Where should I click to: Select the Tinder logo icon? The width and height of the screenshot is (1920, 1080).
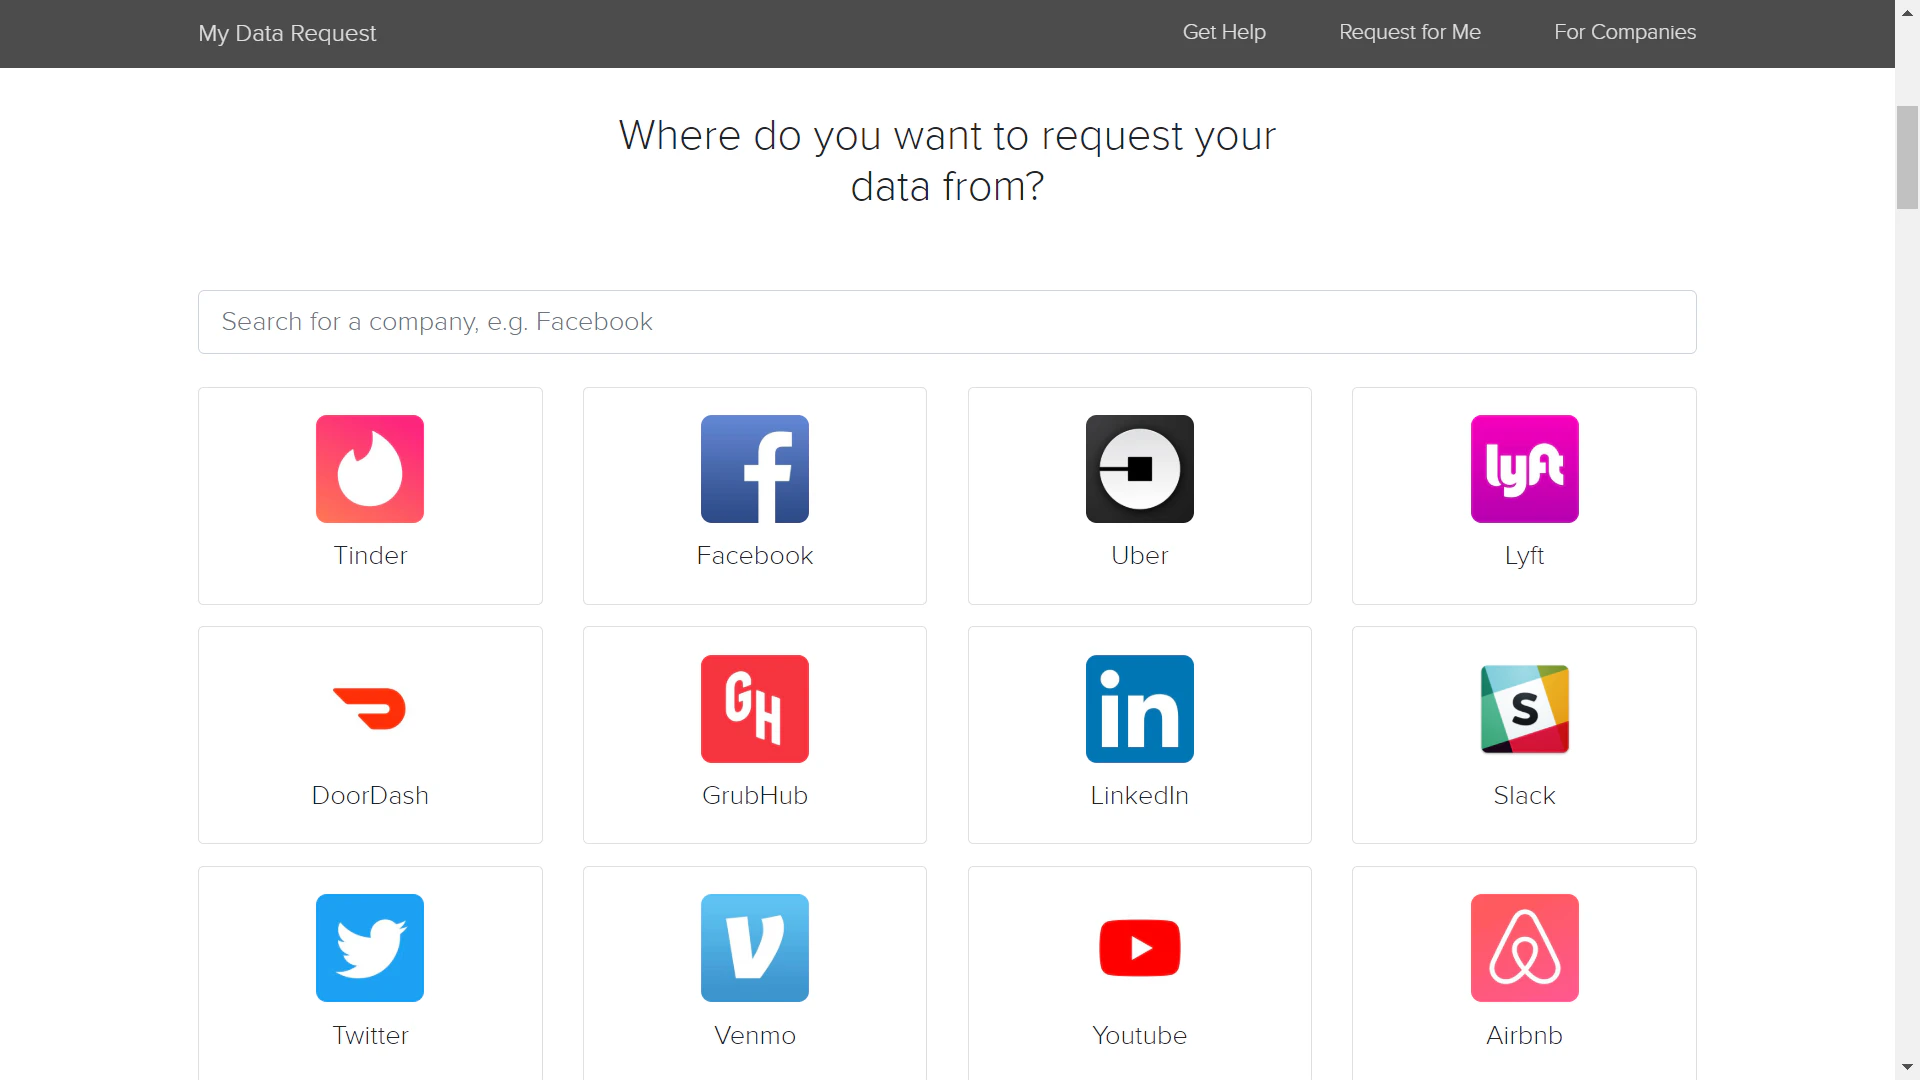[x=369, y=468]
